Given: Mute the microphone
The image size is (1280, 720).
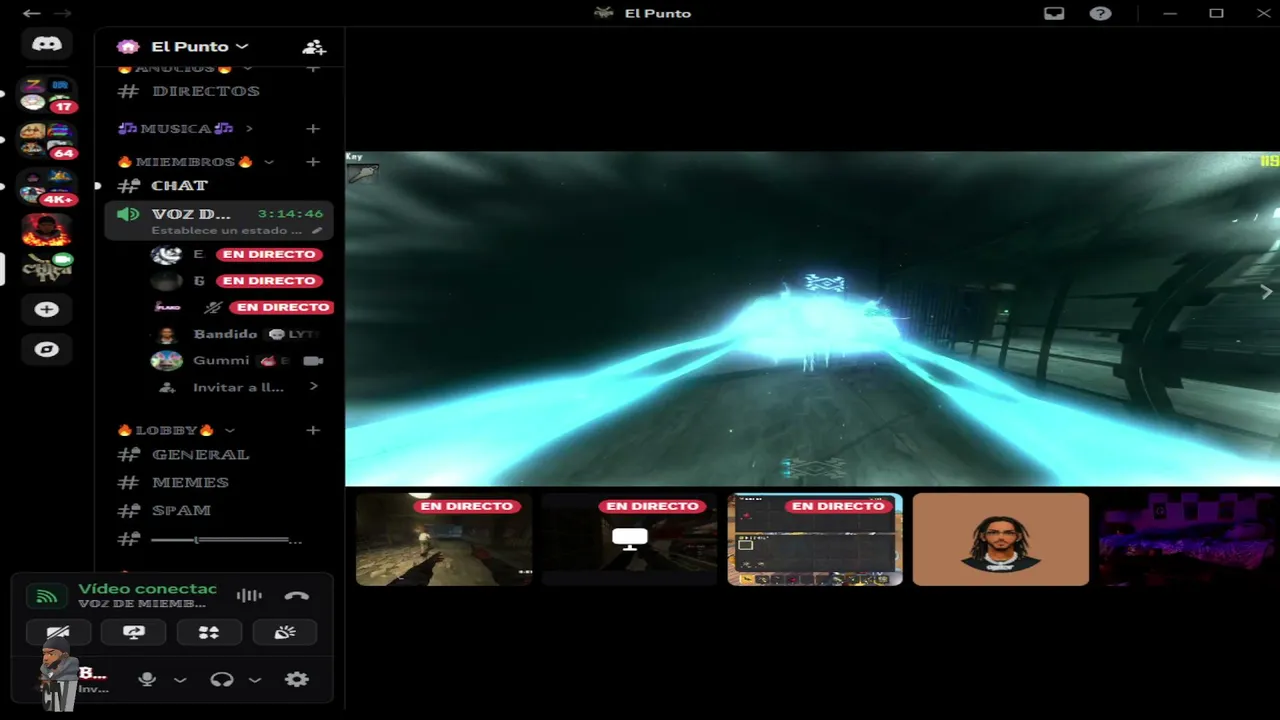Looking at the screenshot, I should (147, 679).
